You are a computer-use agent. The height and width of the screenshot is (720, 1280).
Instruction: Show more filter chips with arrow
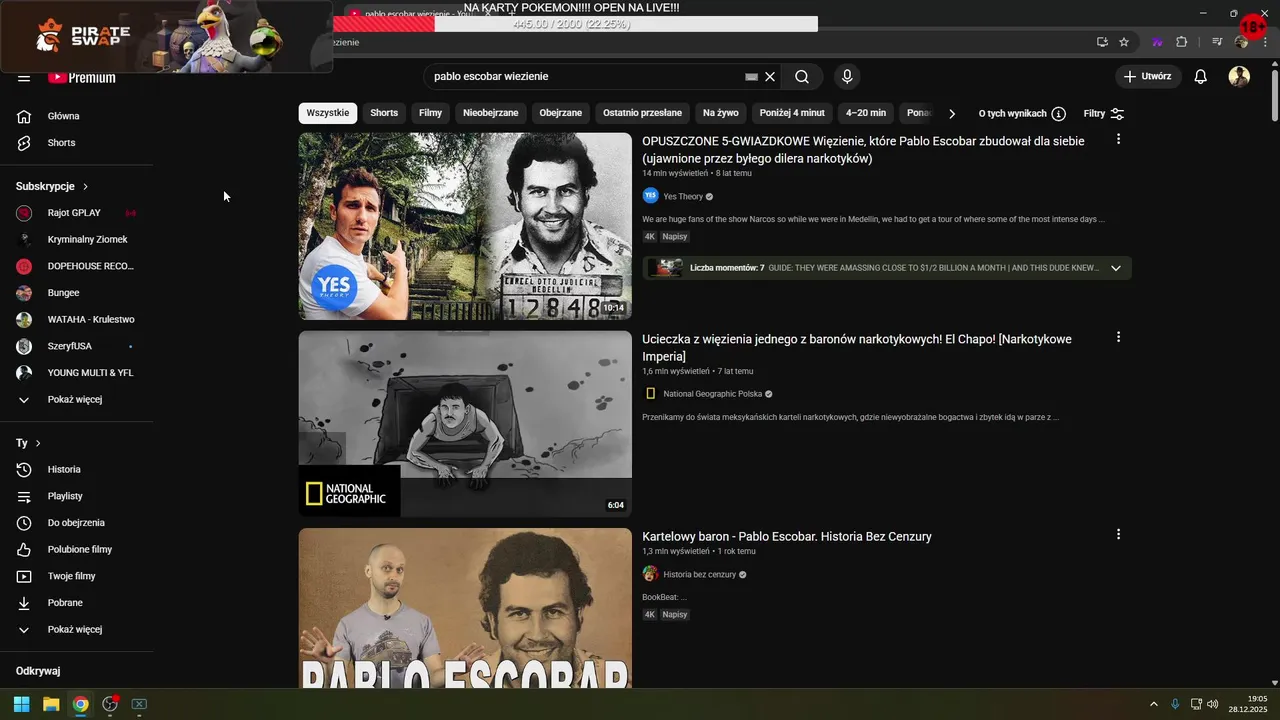(952, 114)
